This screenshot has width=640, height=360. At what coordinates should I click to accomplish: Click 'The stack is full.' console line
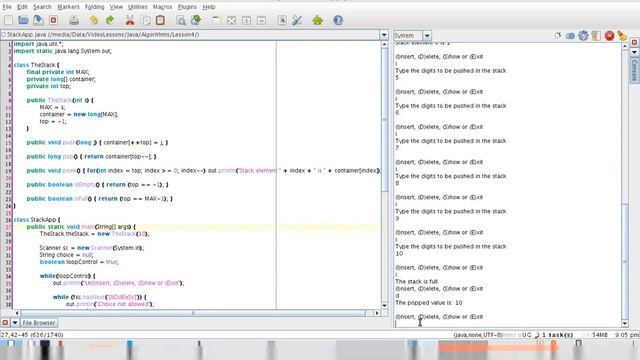tap(417, 281)
